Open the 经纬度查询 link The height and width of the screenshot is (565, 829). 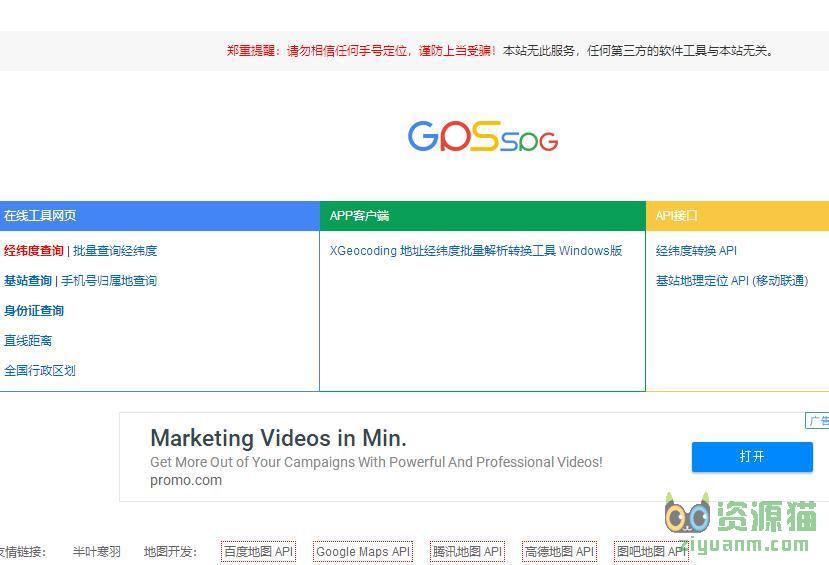[x=33, y=251]
